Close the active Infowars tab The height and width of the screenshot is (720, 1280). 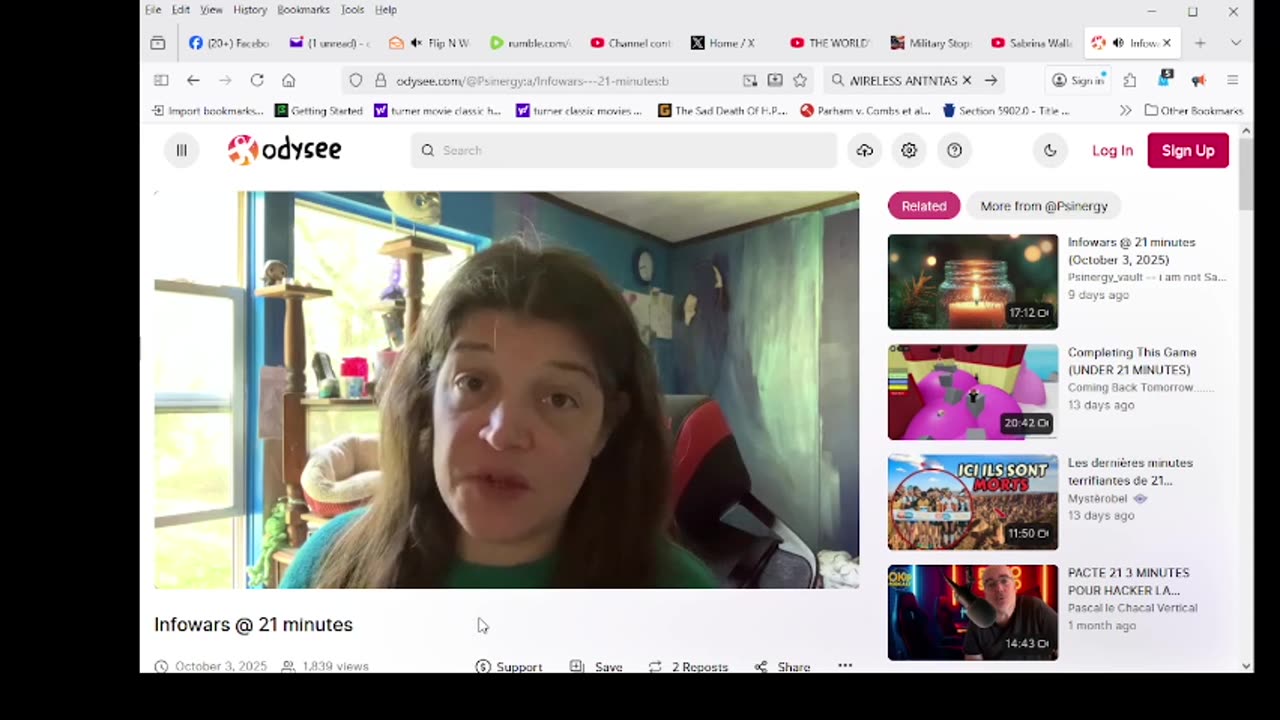pyautogui.click(x=1166, y=43)
